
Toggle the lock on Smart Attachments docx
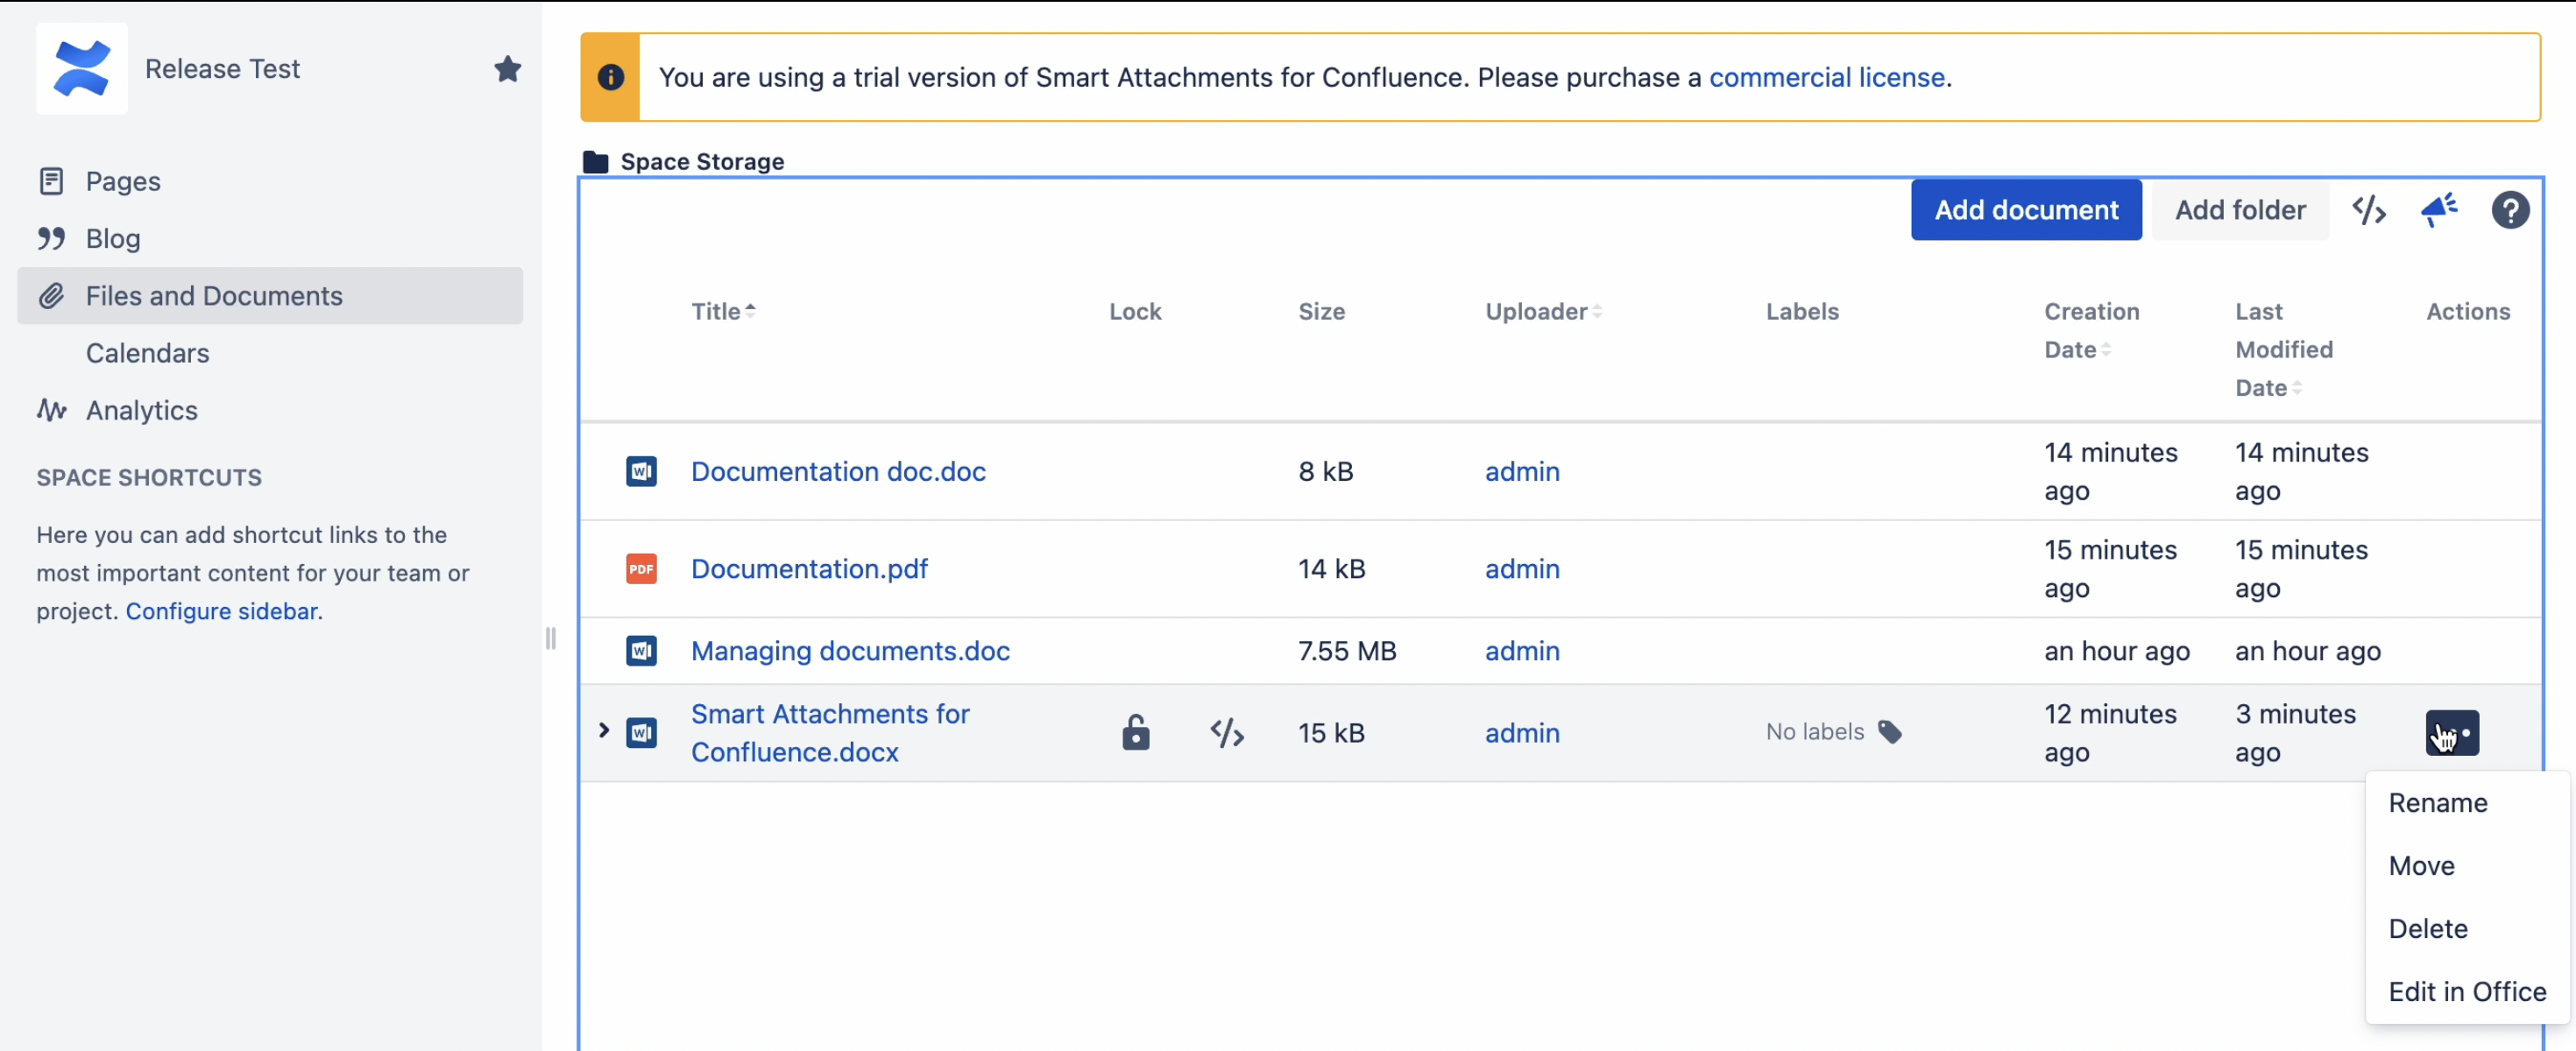tap(1135, 733)
